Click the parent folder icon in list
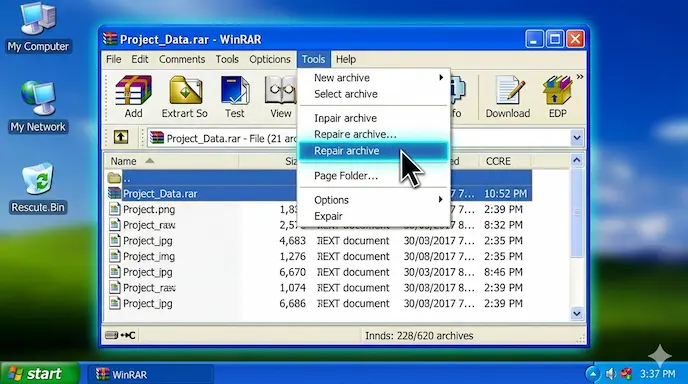The image size is (688, 384). coord(114,178)
